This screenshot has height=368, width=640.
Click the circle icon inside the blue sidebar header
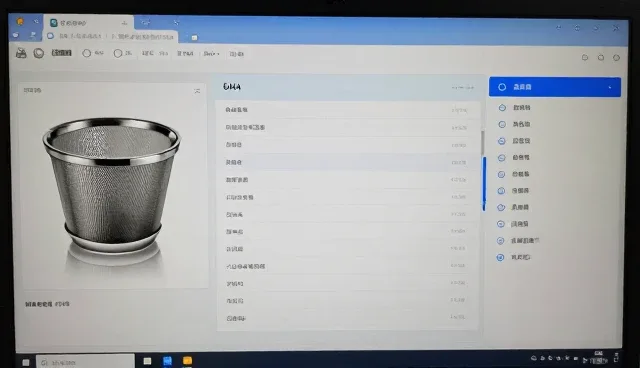pos(502,87)
